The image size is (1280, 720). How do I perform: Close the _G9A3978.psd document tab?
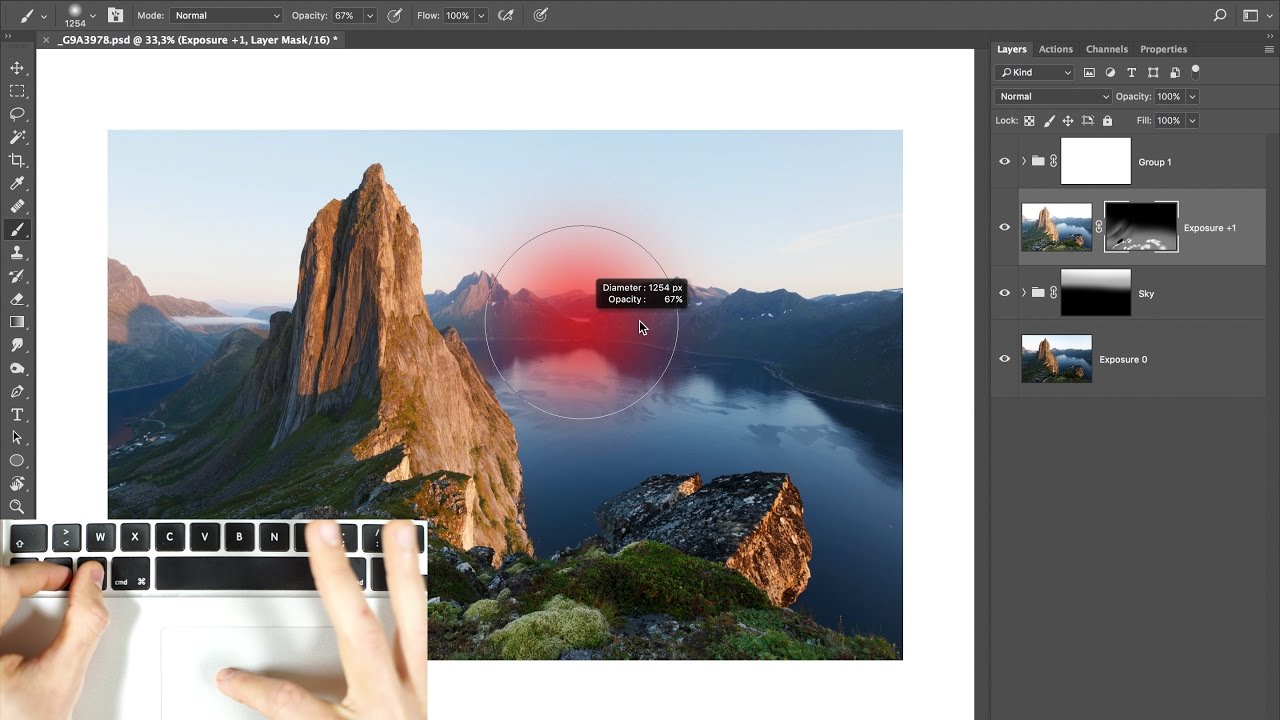[x=46, y=40]
